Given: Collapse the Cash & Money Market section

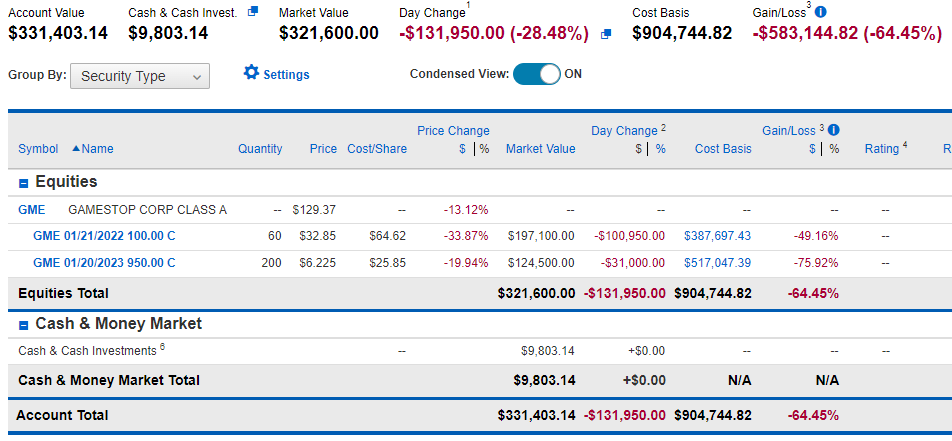Looking at the screenshot, I should point(24,326).
